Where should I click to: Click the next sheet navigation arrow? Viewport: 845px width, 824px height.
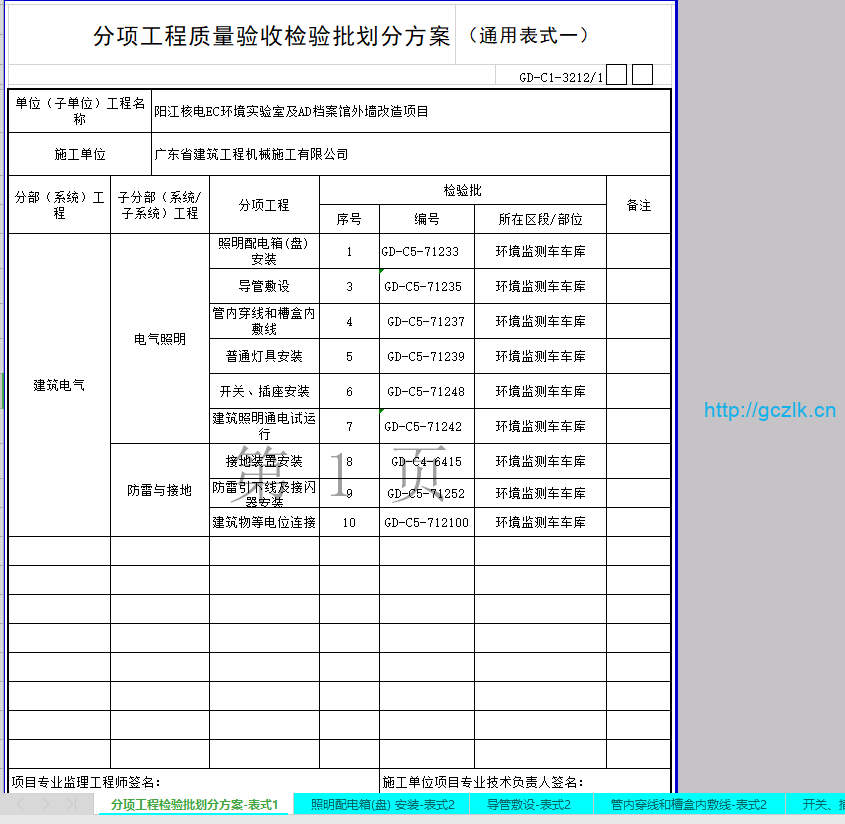tap(46, 804)
